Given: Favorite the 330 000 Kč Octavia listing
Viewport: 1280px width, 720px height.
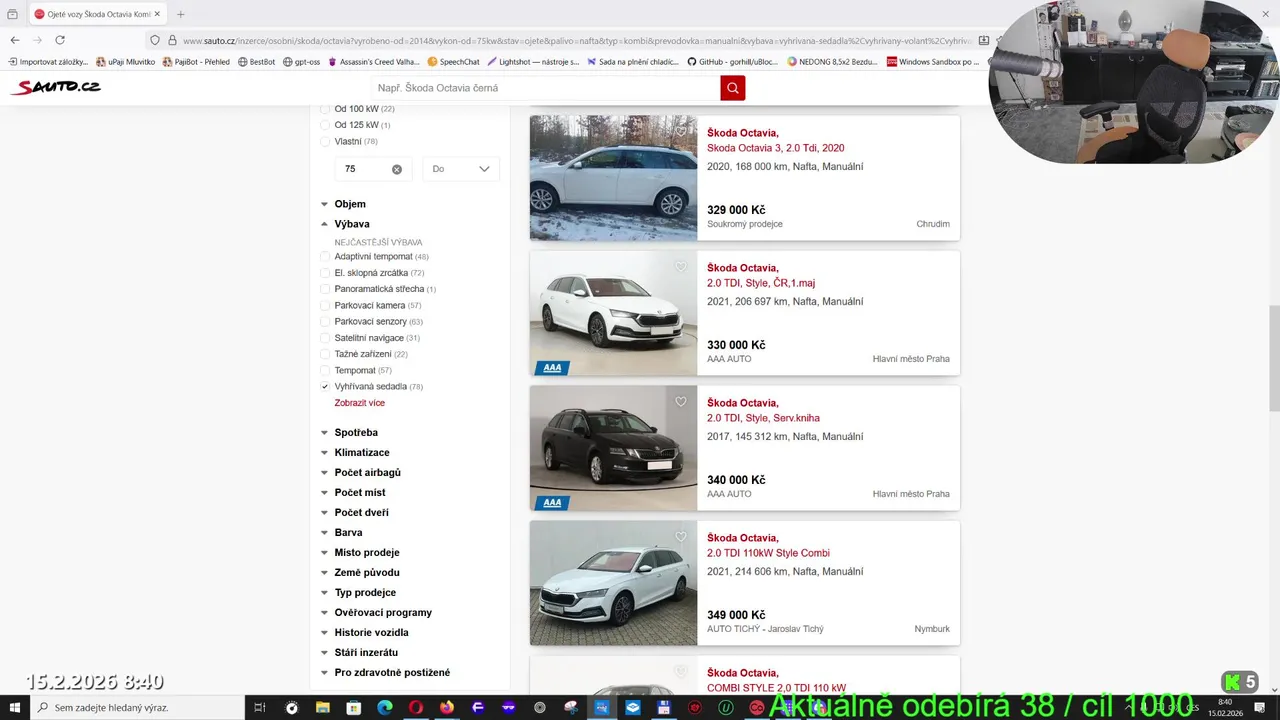Looking at the screenshot, I should [x=681, y=267].
